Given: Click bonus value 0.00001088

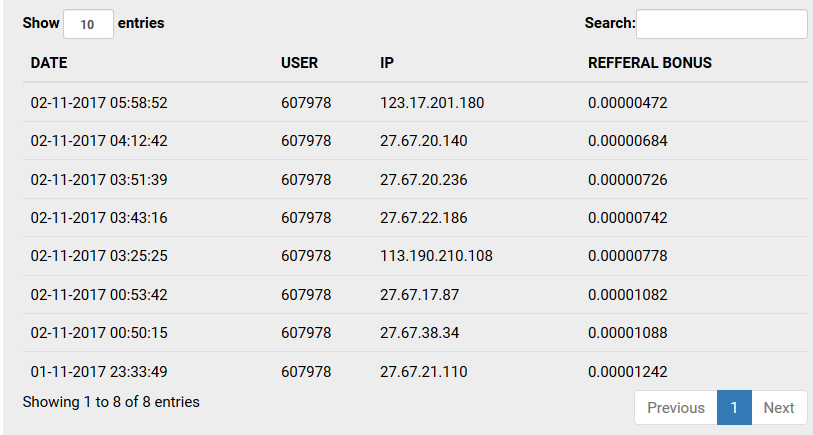Looking at the screenshot, I should point(627,334).
